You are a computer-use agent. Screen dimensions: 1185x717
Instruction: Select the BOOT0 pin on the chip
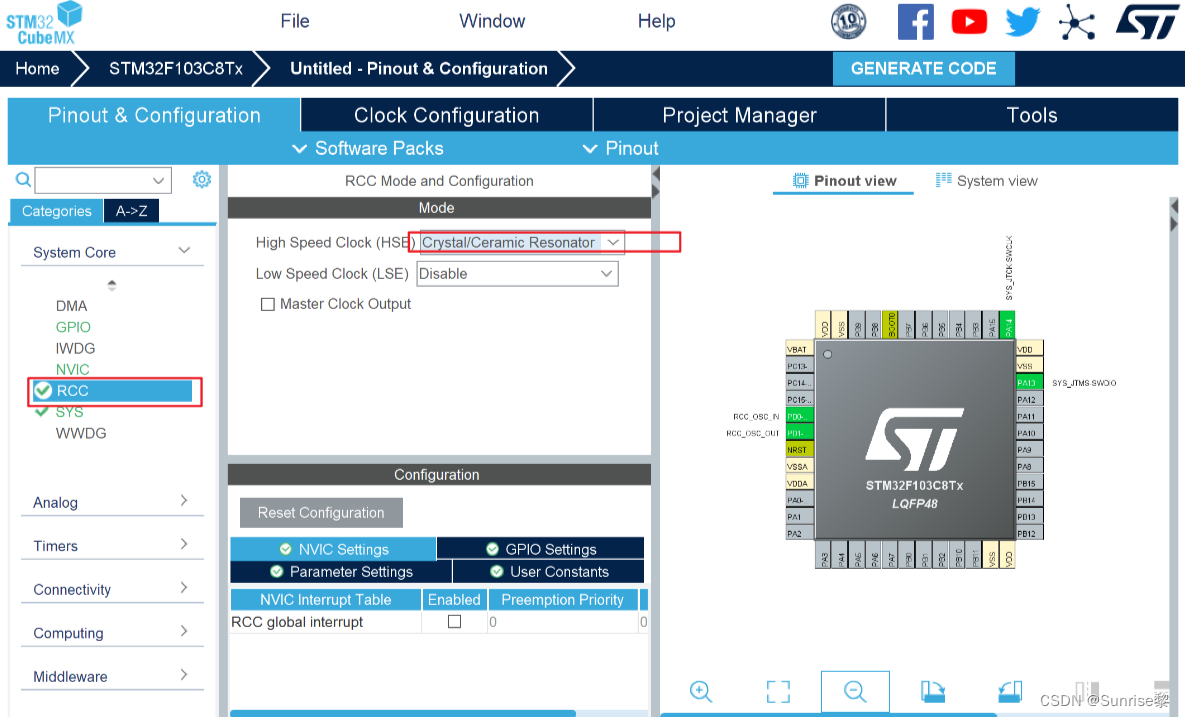click(891, 325)
